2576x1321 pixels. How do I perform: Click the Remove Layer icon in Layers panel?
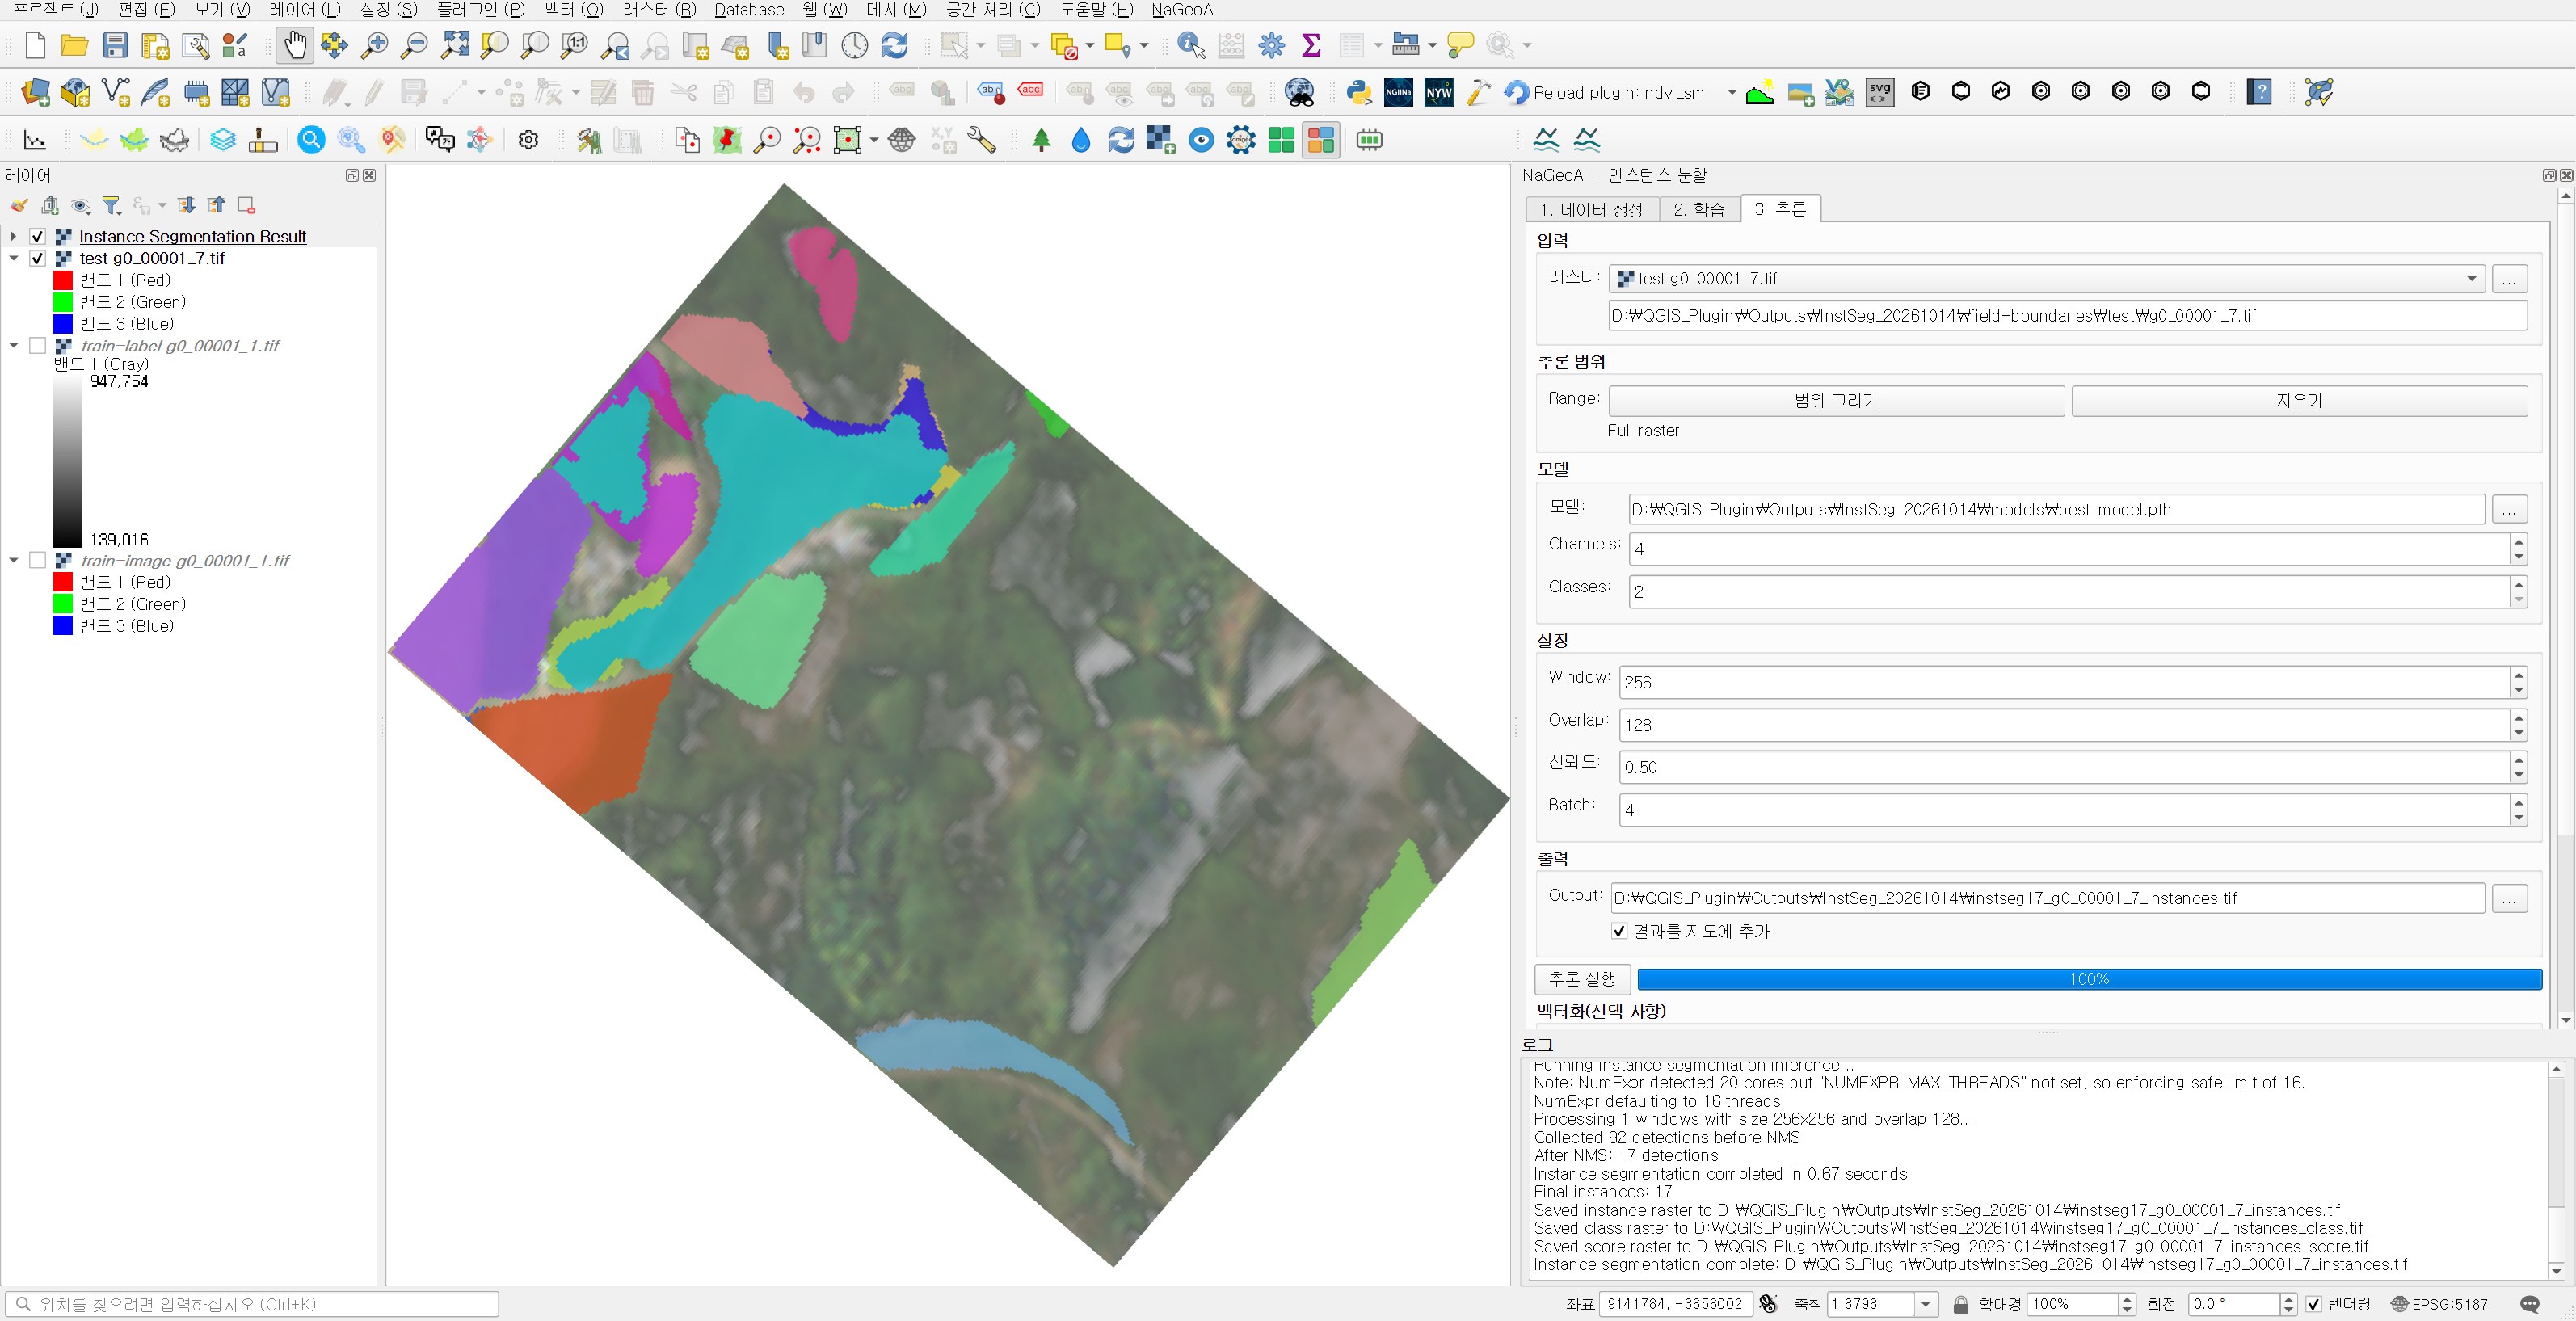pos(246,205)
